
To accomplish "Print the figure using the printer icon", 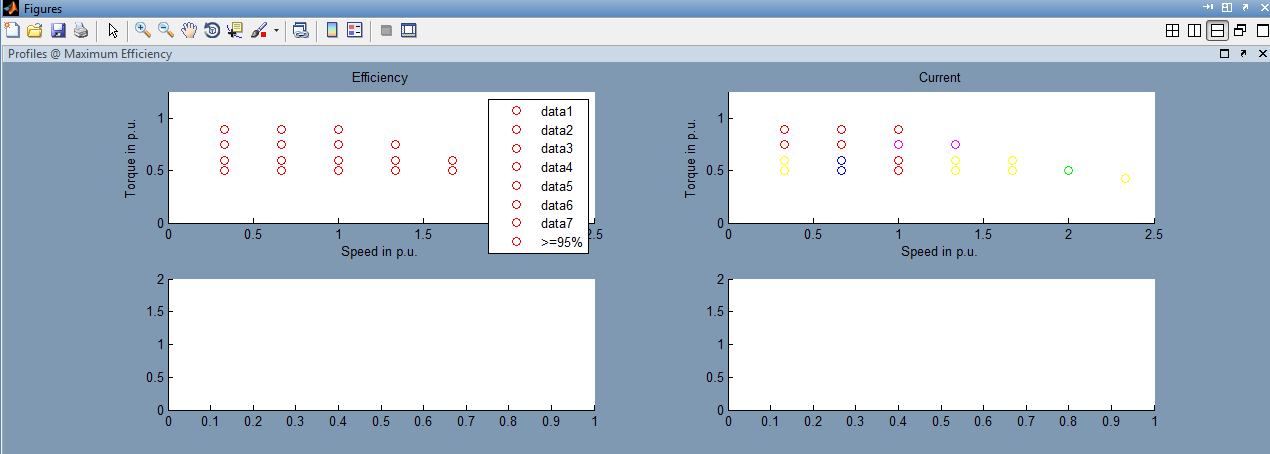I will (x=80, y=30).
